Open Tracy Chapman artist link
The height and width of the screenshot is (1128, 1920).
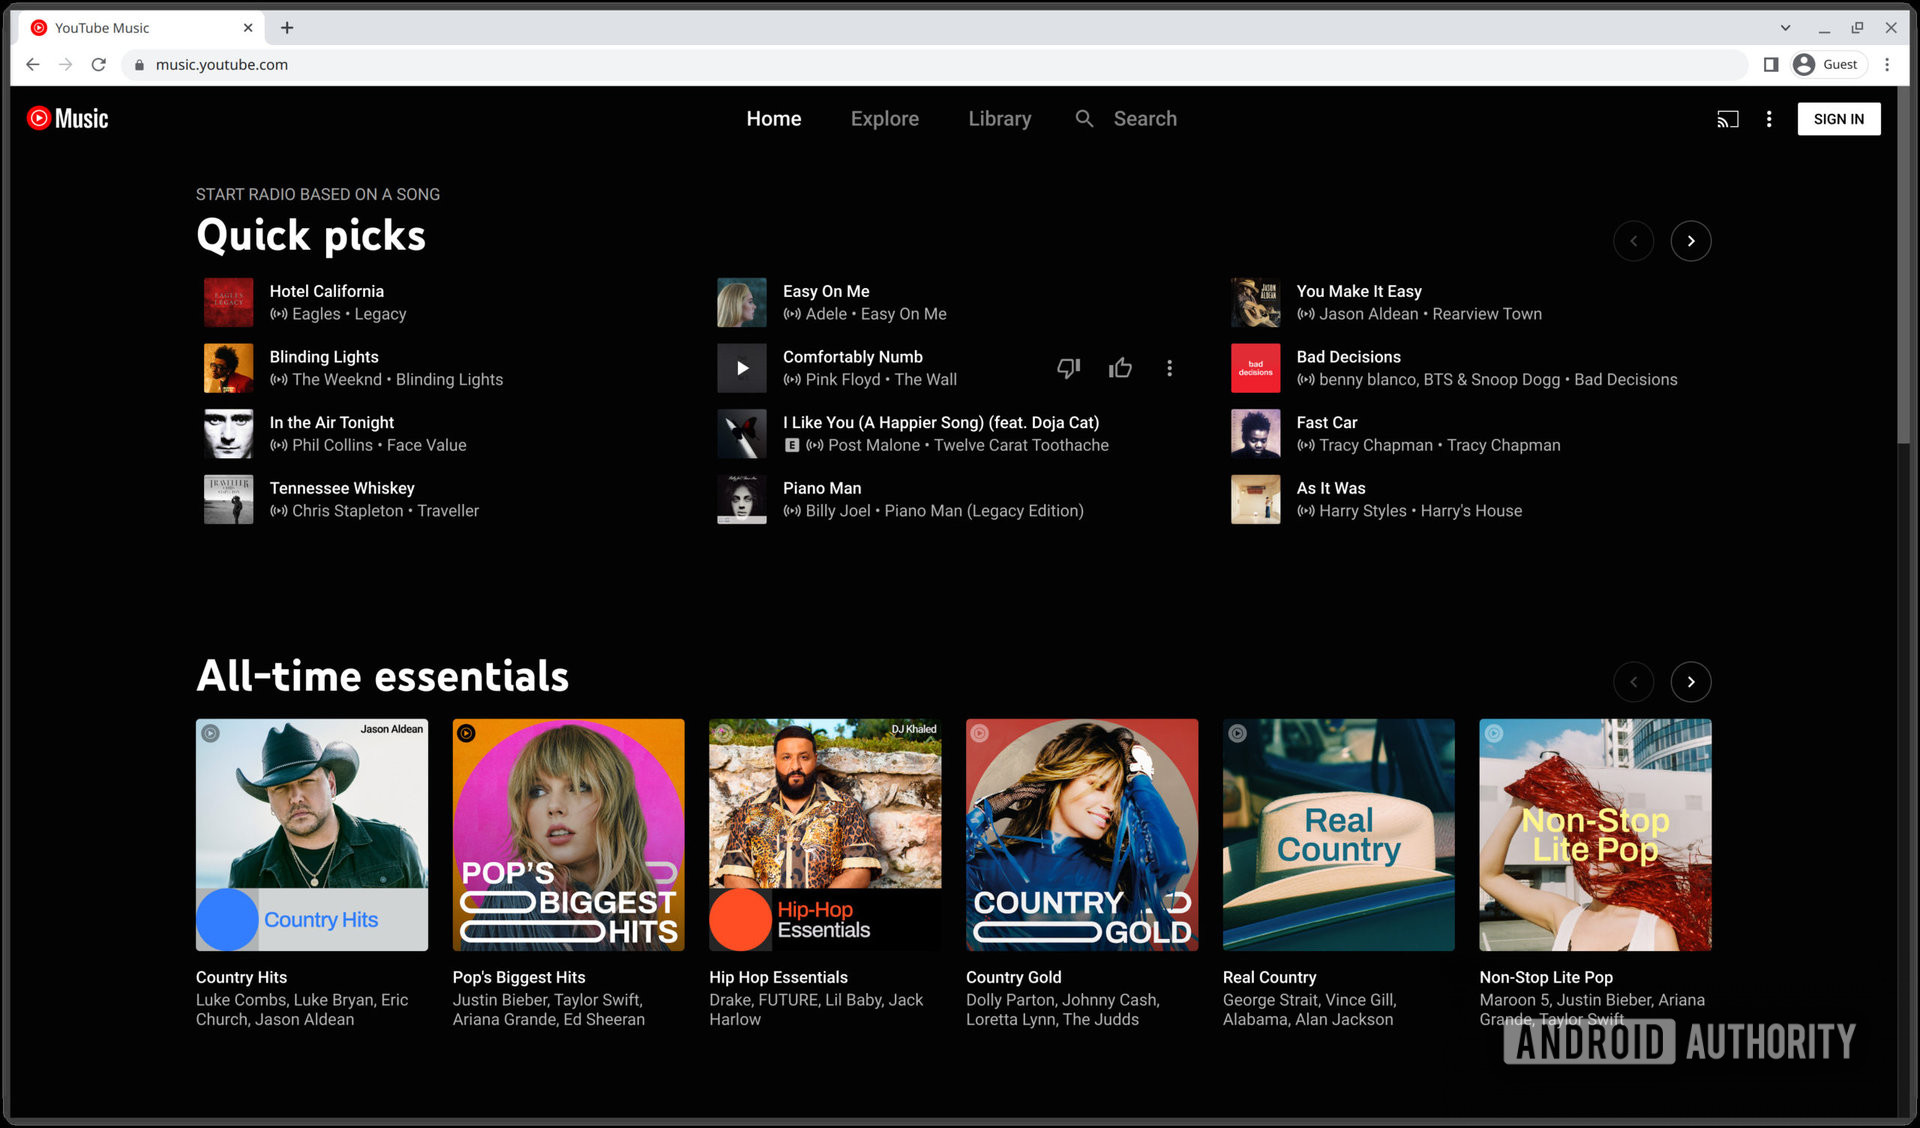pyautogui.click(x=1375, y=445)
